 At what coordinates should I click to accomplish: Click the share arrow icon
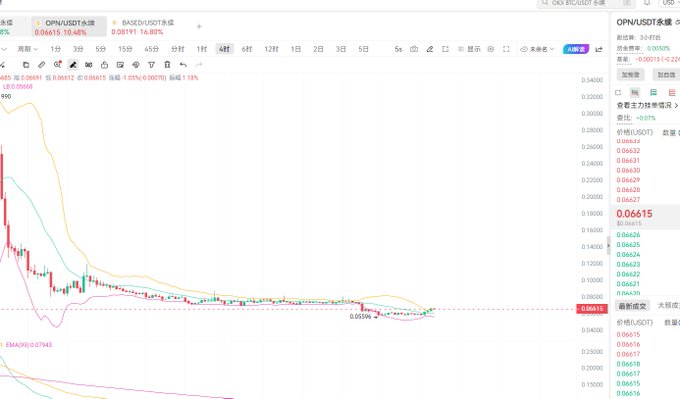pos(599,49)
